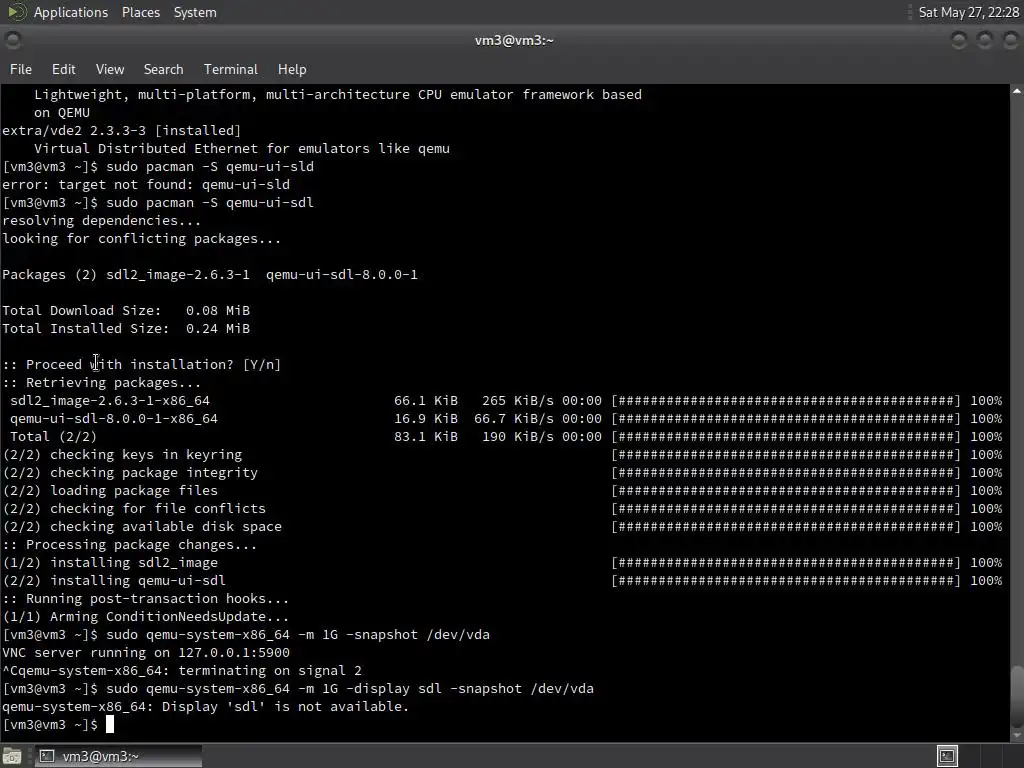This screenshot has height=768, width=1024.
Task: Click the 'qemu-ui-sdl-8.0.0-1-x86_64' download row
Action: (x=505, y=419)
